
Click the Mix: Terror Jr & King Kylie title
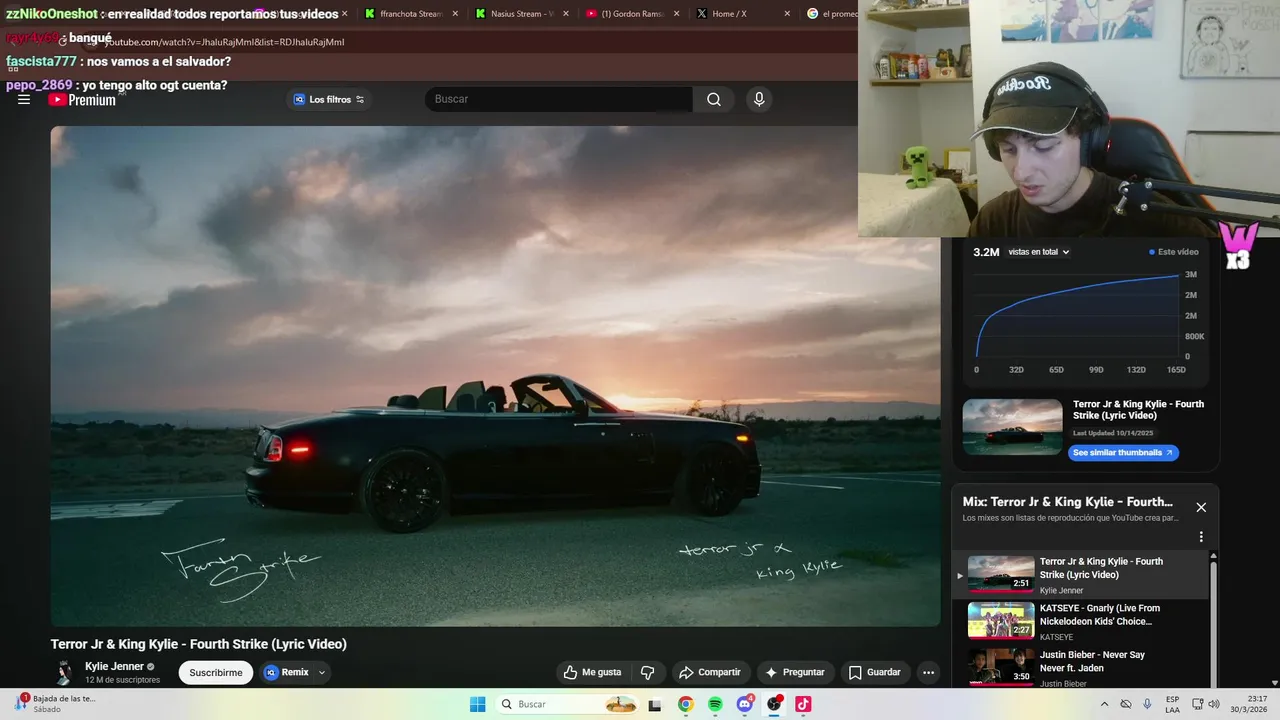click(x=1068, y=502)
